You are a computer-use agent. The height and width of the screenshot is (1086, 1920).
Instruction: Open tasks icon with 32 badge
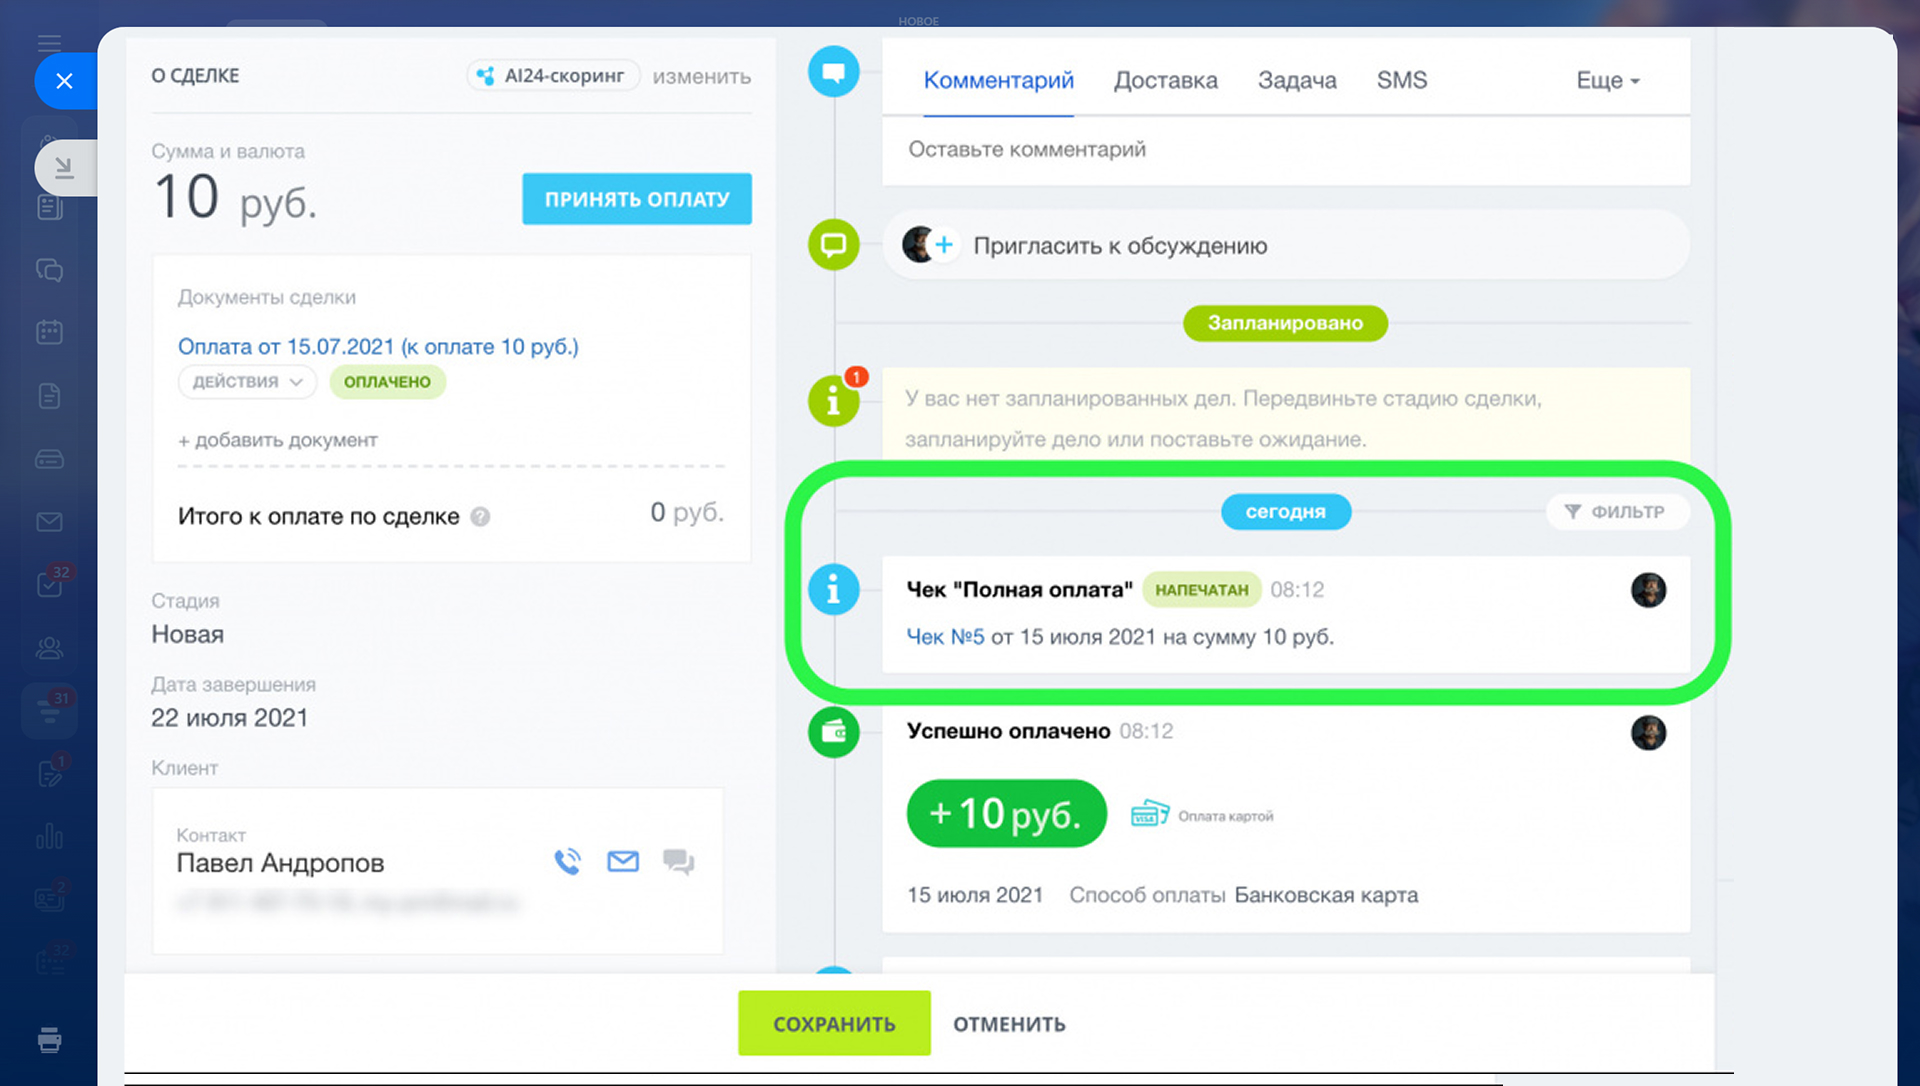coord(49,584)
